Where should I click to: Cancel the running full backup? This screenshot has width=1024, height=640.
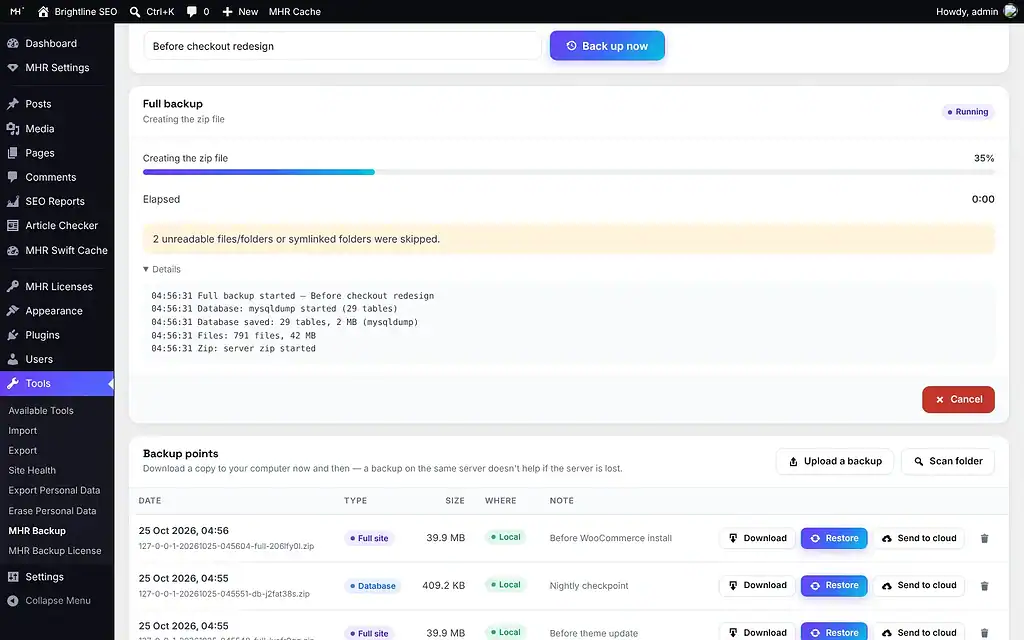tap(958, 399)
